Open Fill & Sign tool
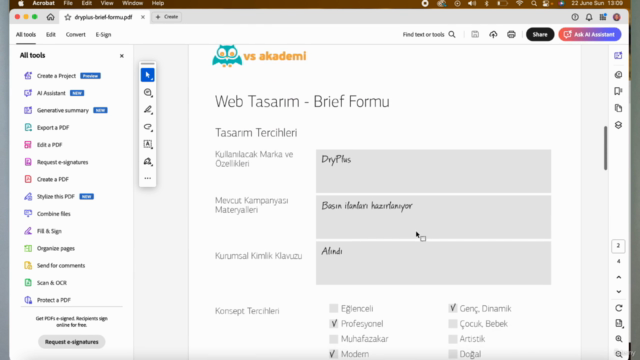Viewport: 640px width, 360px height. pos(49,231)
